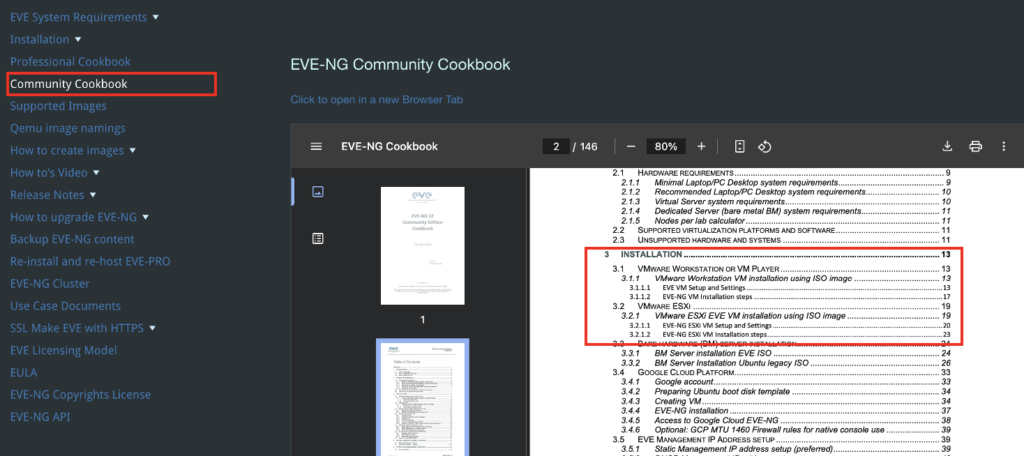Select page 2 thumbnail

point(423,397)
